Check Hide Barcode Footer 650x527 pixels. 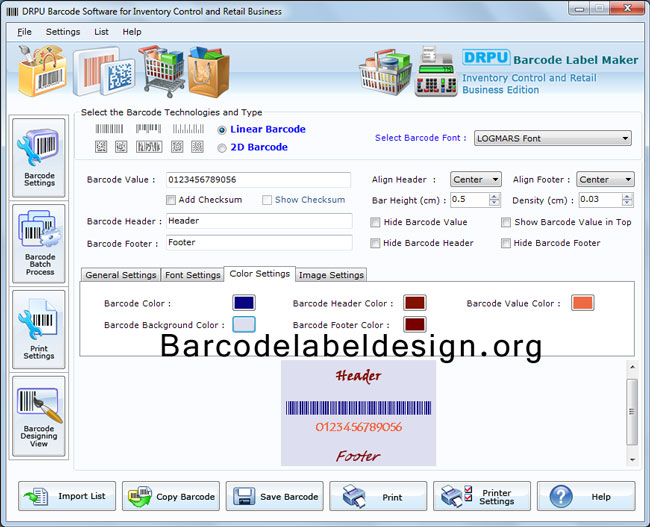506,243
